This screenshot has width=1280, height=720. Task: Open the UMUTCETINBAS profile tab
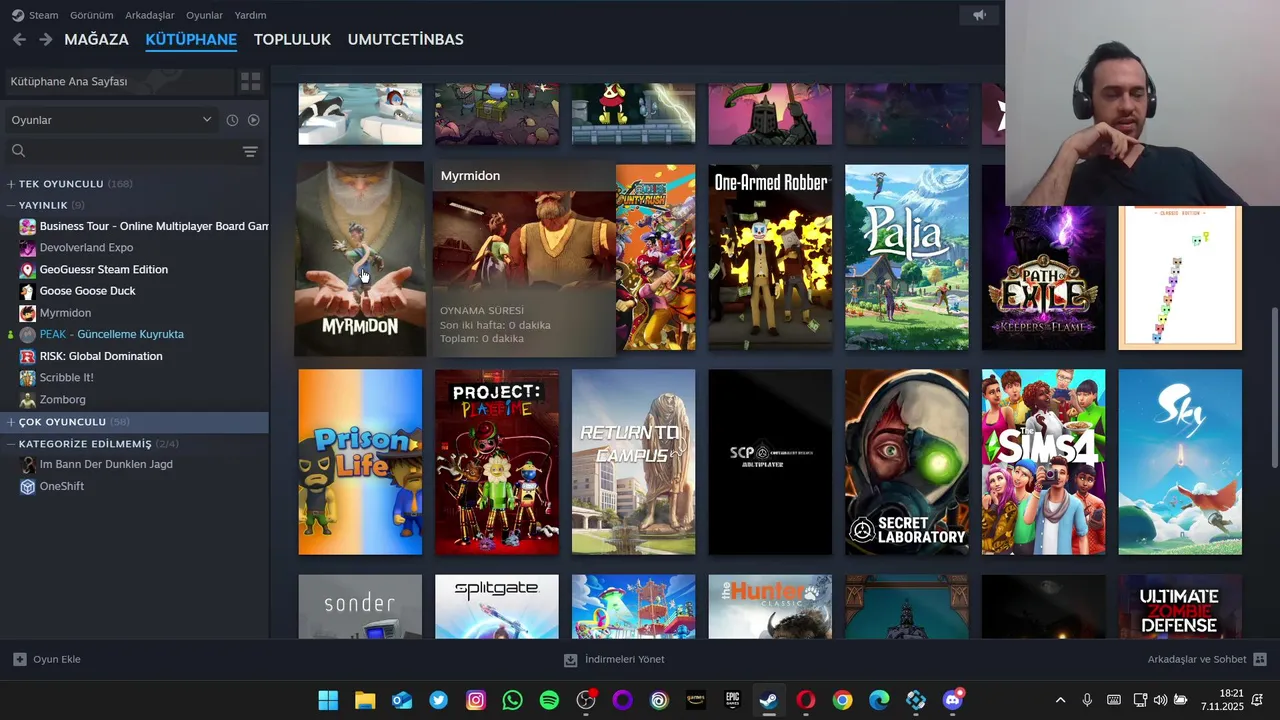point(405,40)
